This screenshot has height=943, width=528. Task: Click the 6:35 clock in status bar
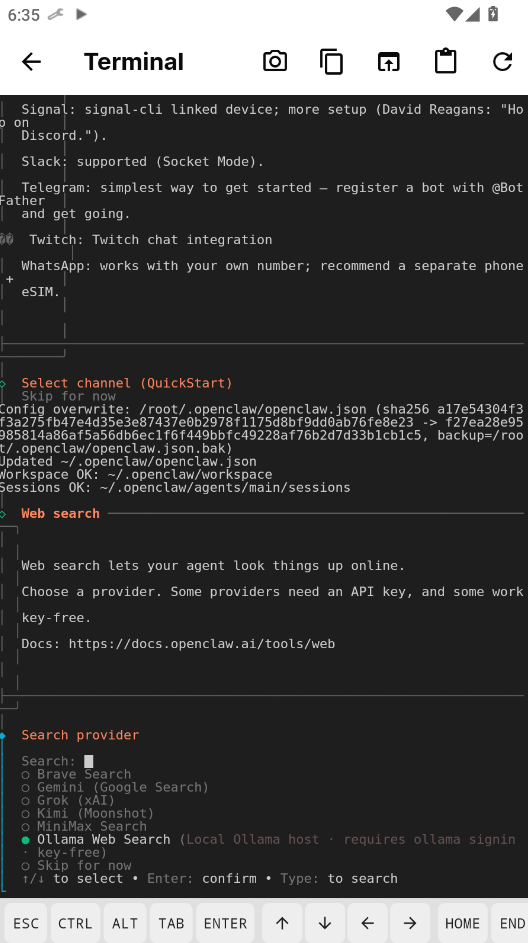coord(24,14)
